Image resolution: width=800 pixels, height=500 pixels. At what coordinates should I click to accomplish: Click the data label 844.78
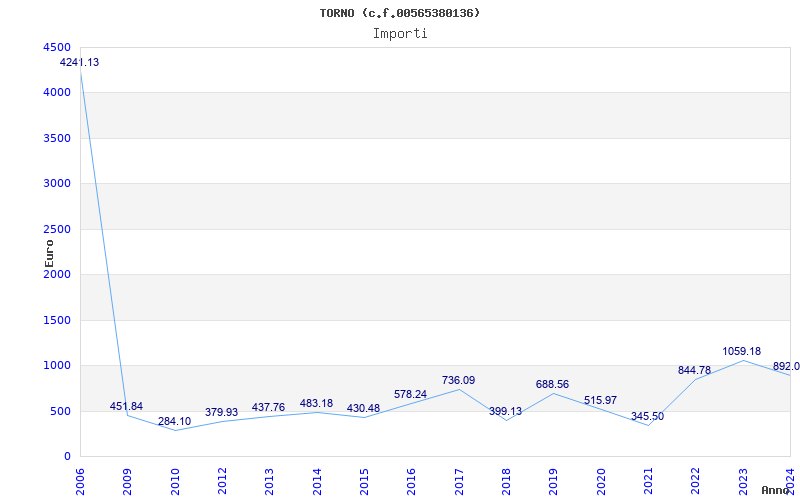click(694, 370)
